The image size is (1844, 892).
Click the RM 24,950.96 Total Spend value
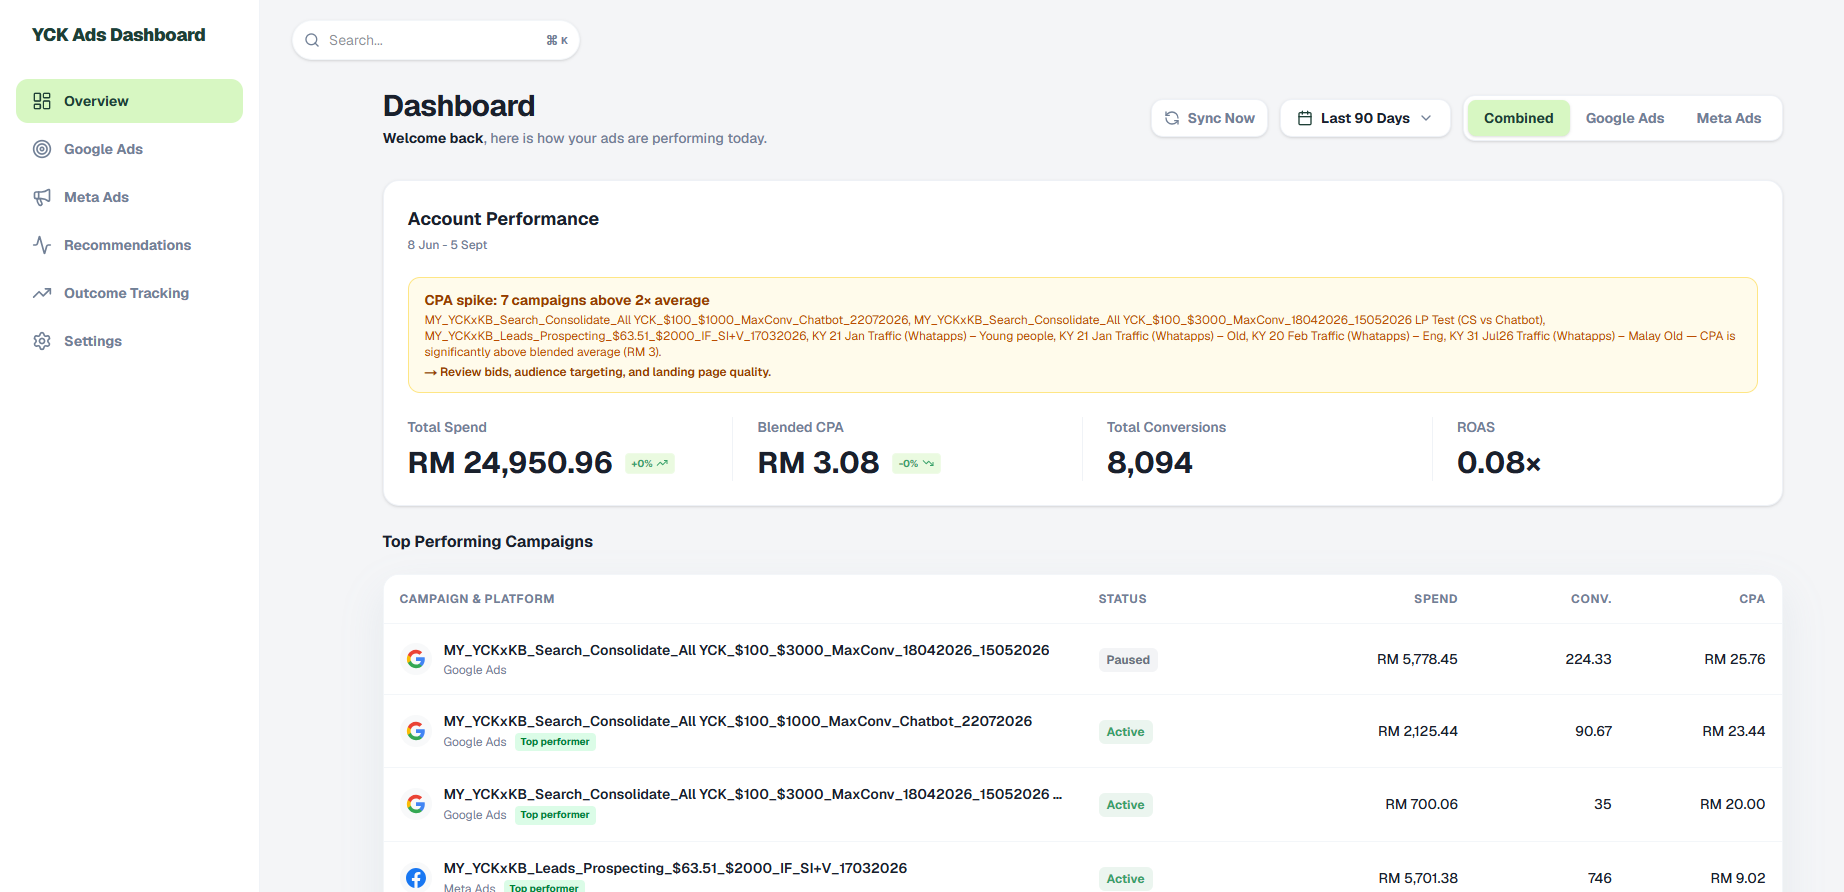point(510,462)
